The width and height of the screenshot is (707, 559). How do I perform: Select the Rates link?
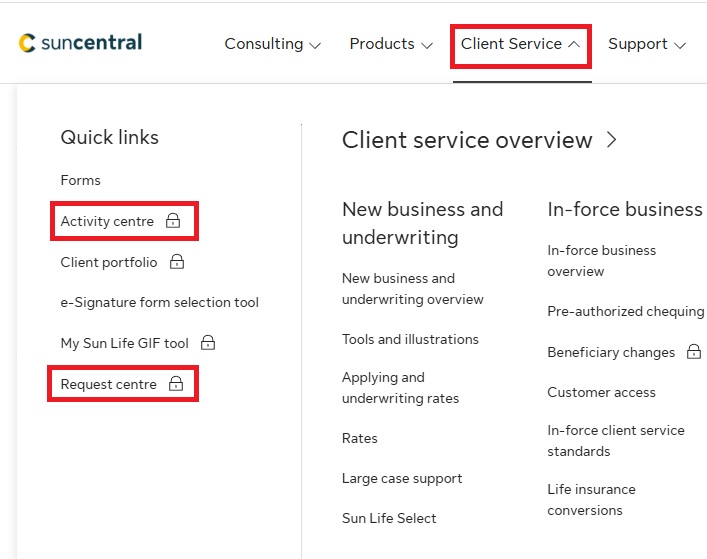[x=359, y=438]
